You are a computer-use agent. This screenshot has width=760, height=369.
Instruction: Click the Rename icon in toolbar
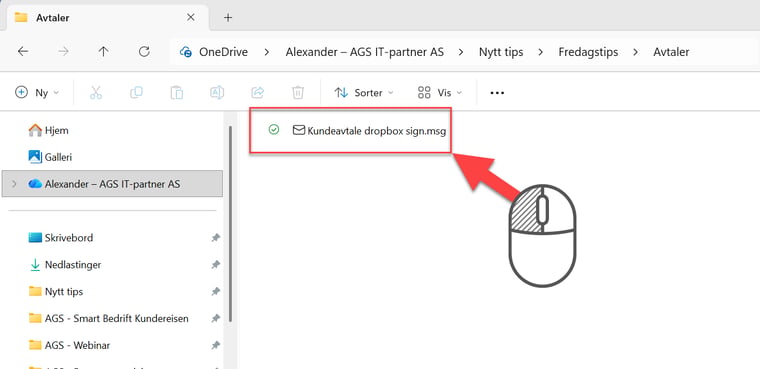click(217, 92)
